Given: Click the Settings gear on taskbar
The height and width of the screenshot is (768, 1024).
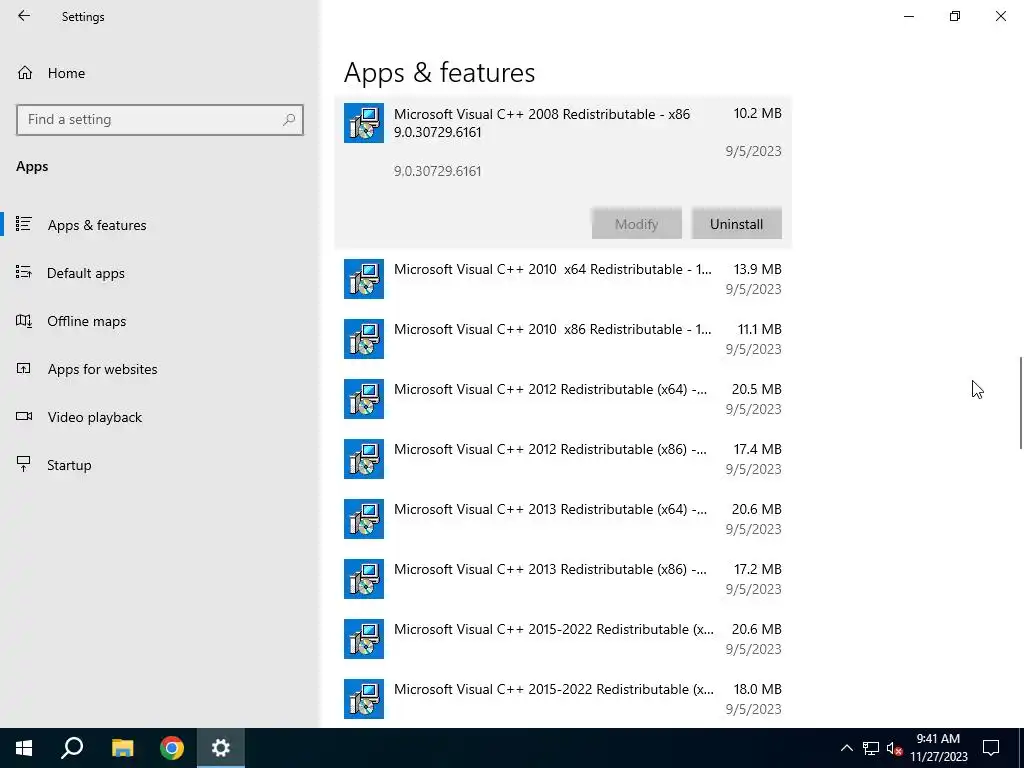Looking at the screenshot, I should [221, 748].
